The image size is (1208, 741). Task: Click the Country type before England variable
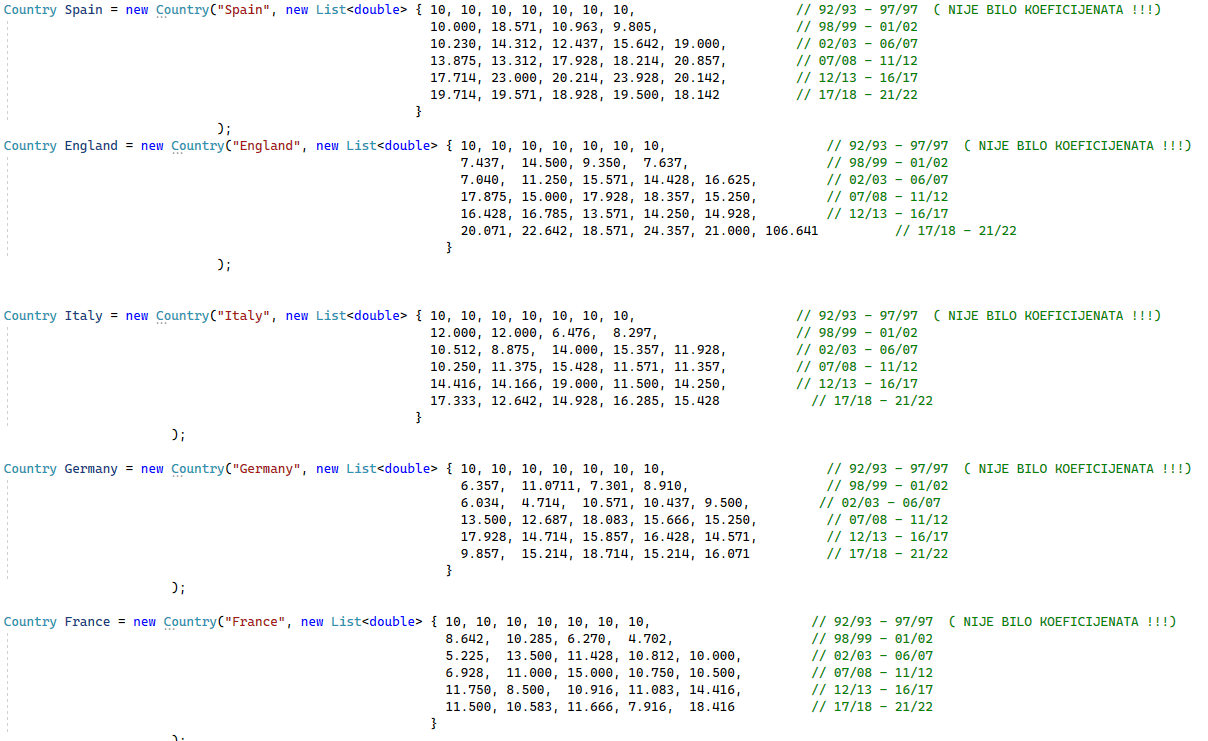point(30,146)
